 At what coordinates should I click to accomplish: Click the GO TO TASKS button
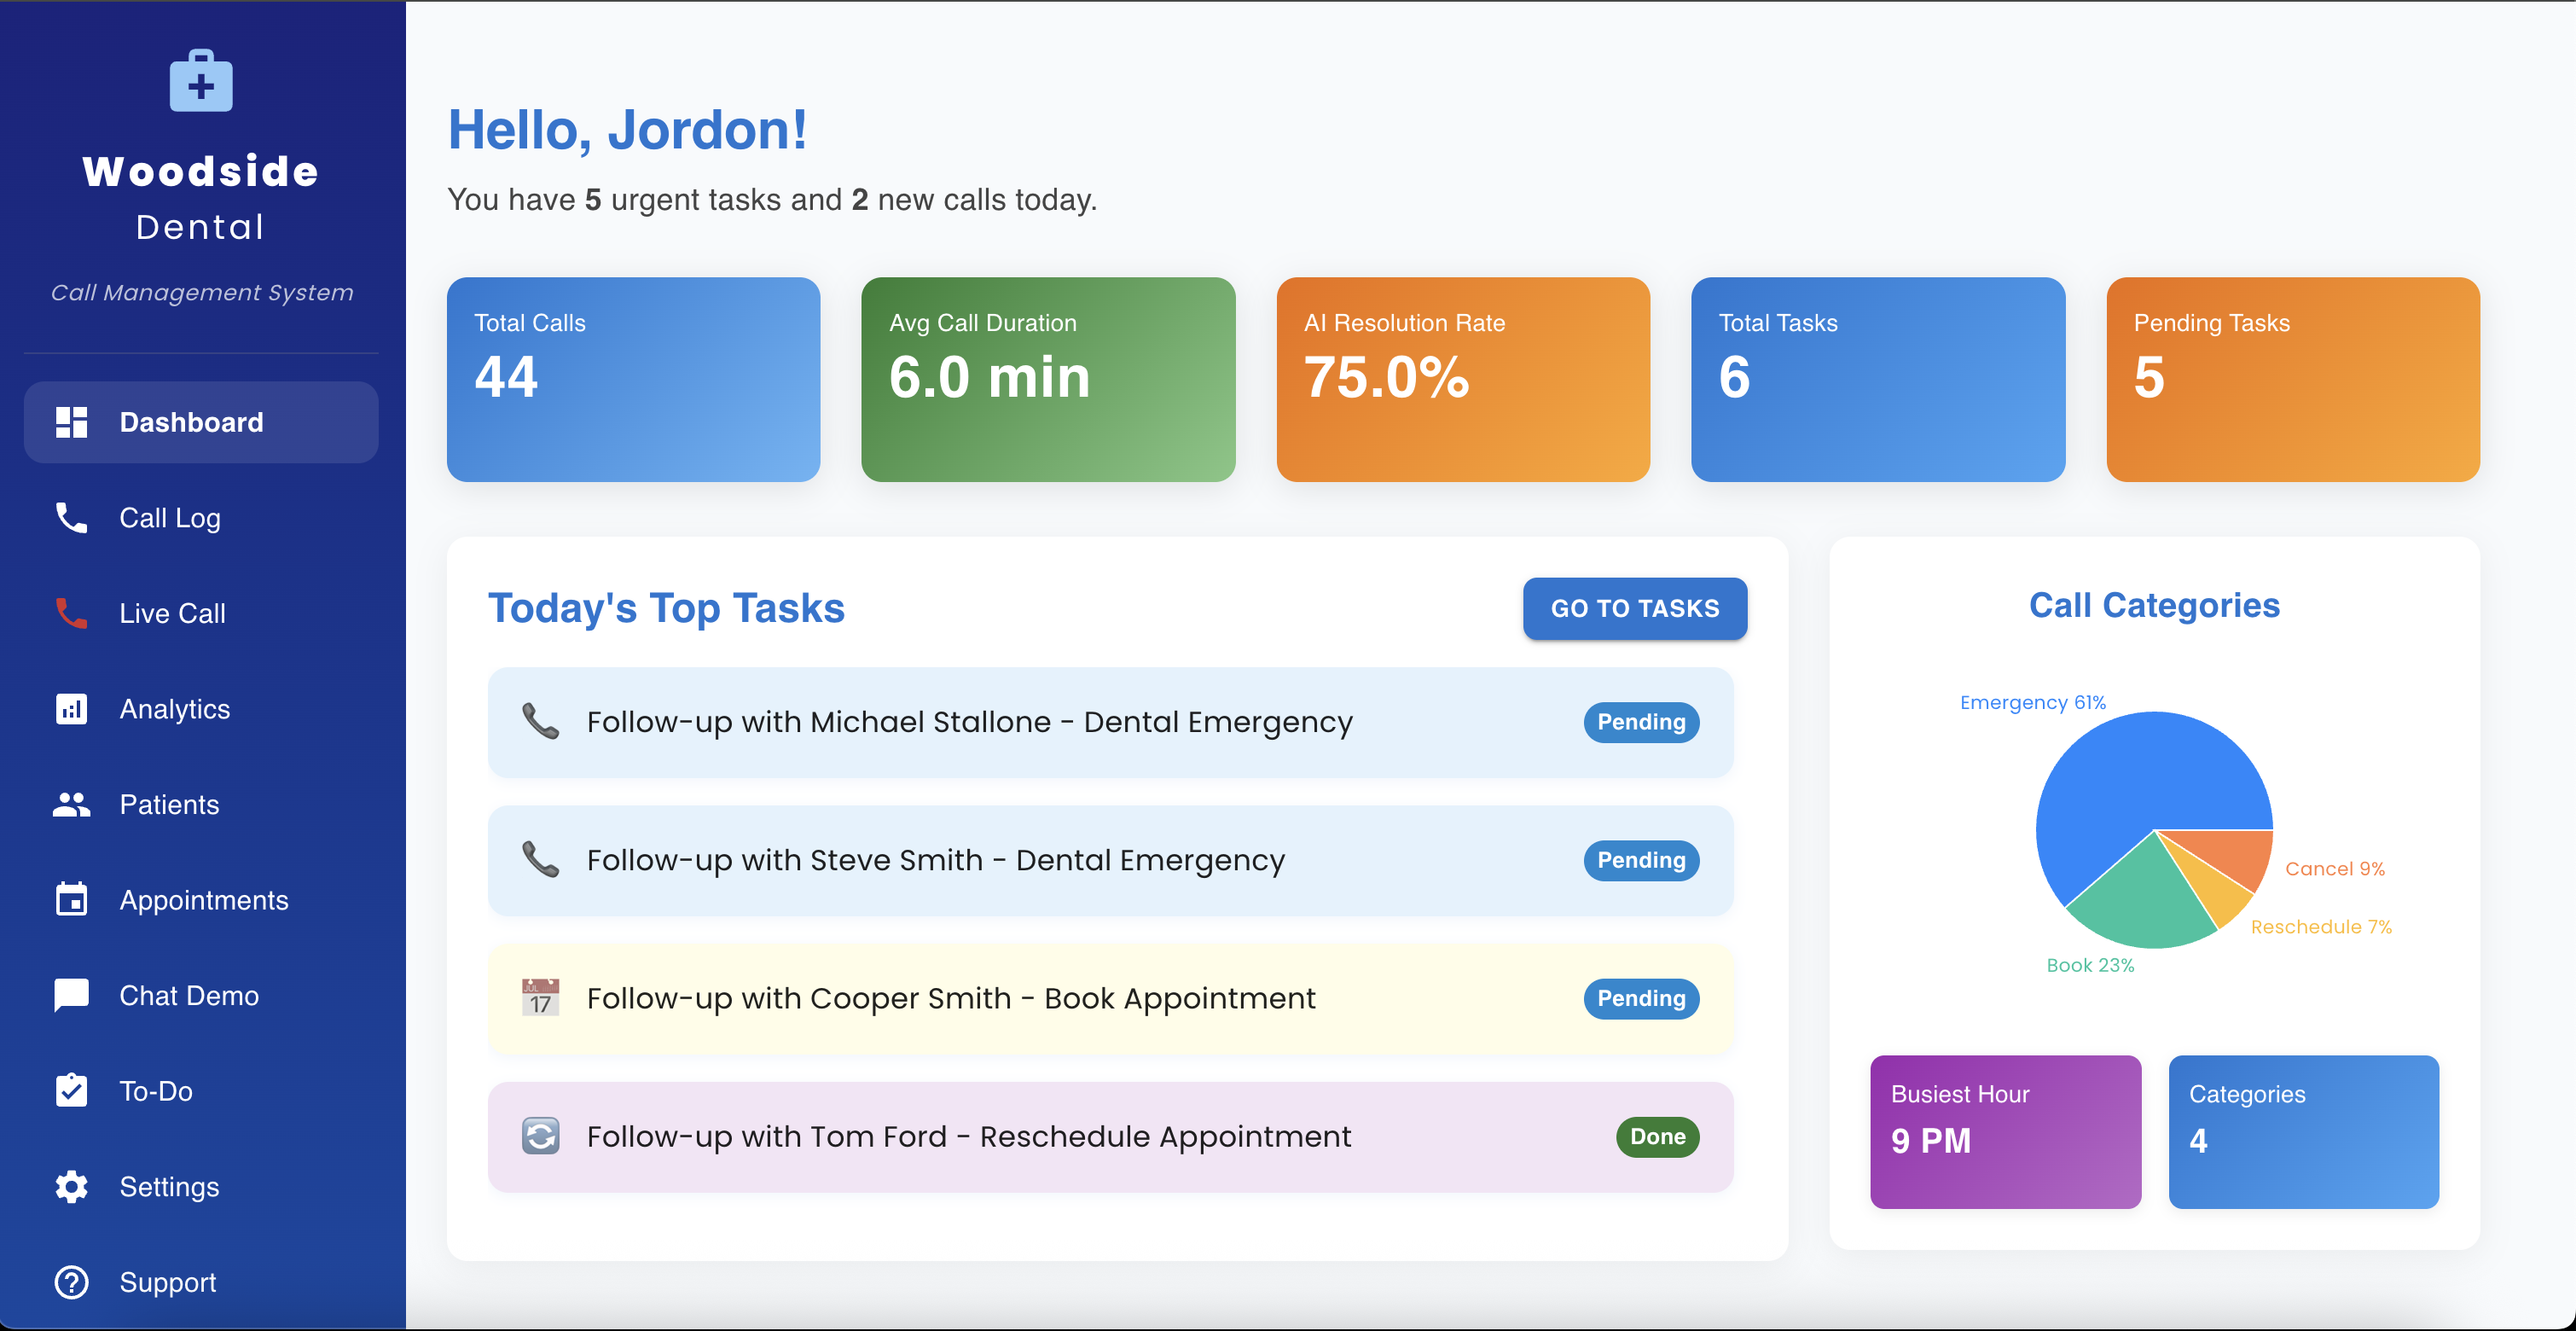1635,608
